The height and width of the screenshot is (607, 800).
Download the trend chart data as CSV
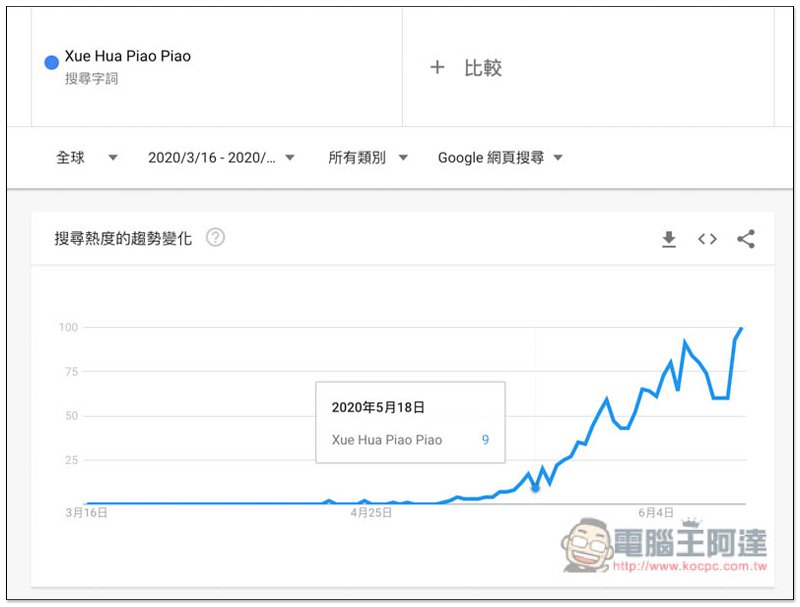coord(669,239)
